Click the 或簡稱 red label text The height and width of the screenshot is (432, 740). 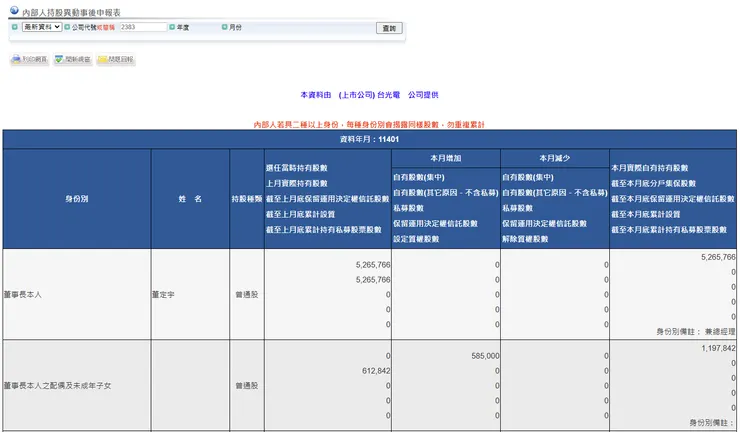[106, 27]
